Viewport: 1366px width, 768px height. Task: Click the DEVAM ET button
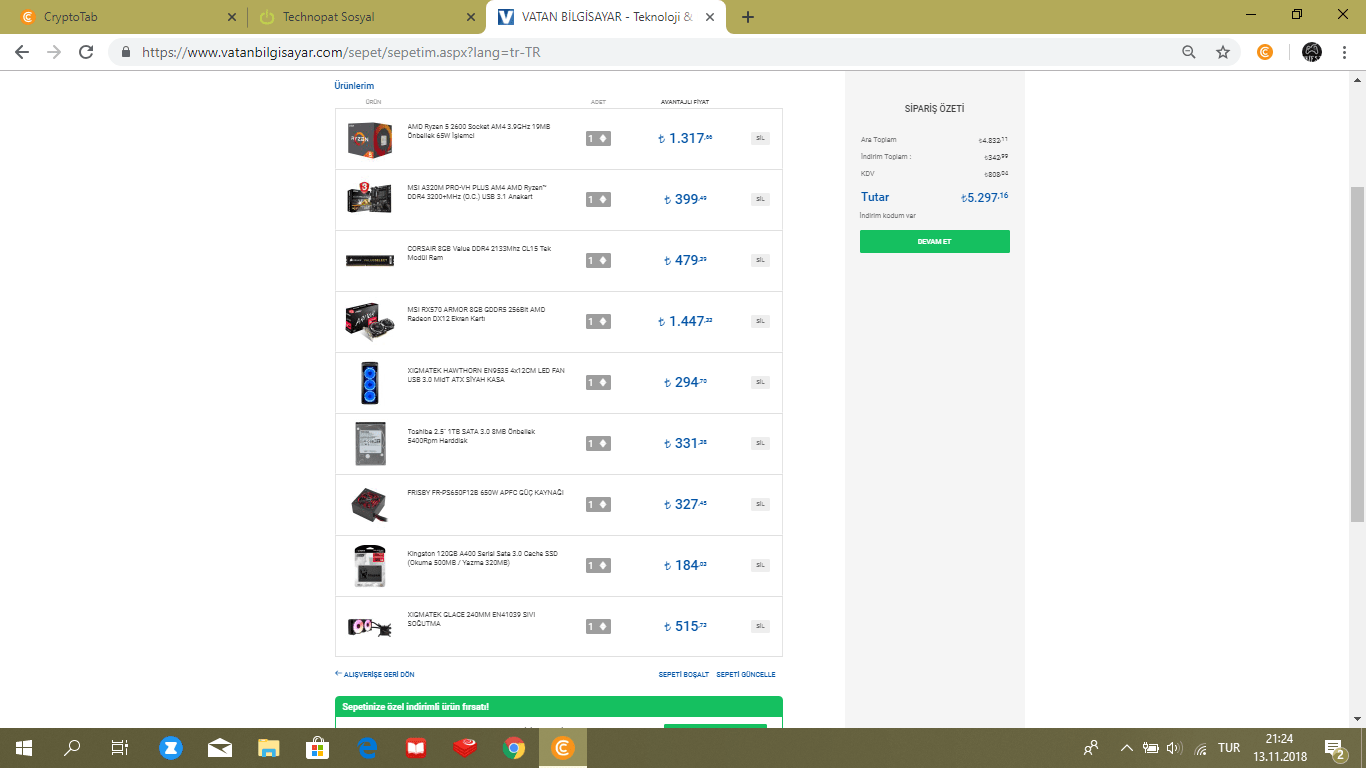coord(935,241)
